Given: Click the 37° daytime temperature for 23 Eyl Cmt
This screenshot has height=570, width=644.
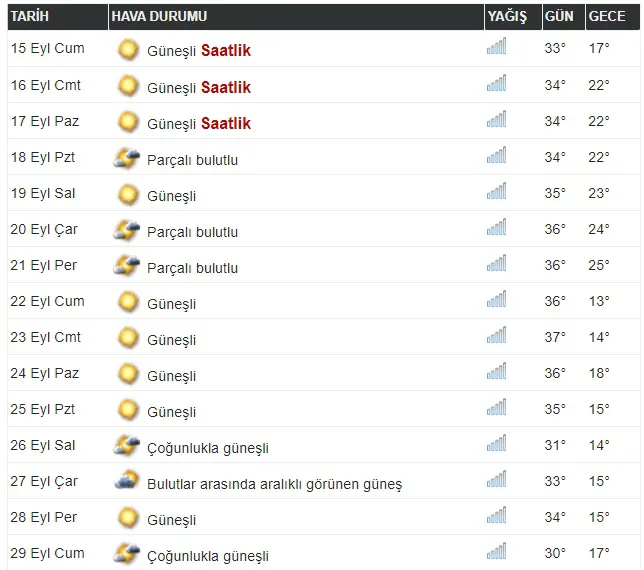Looking at the screenshot, I should (x=555, y=338).
